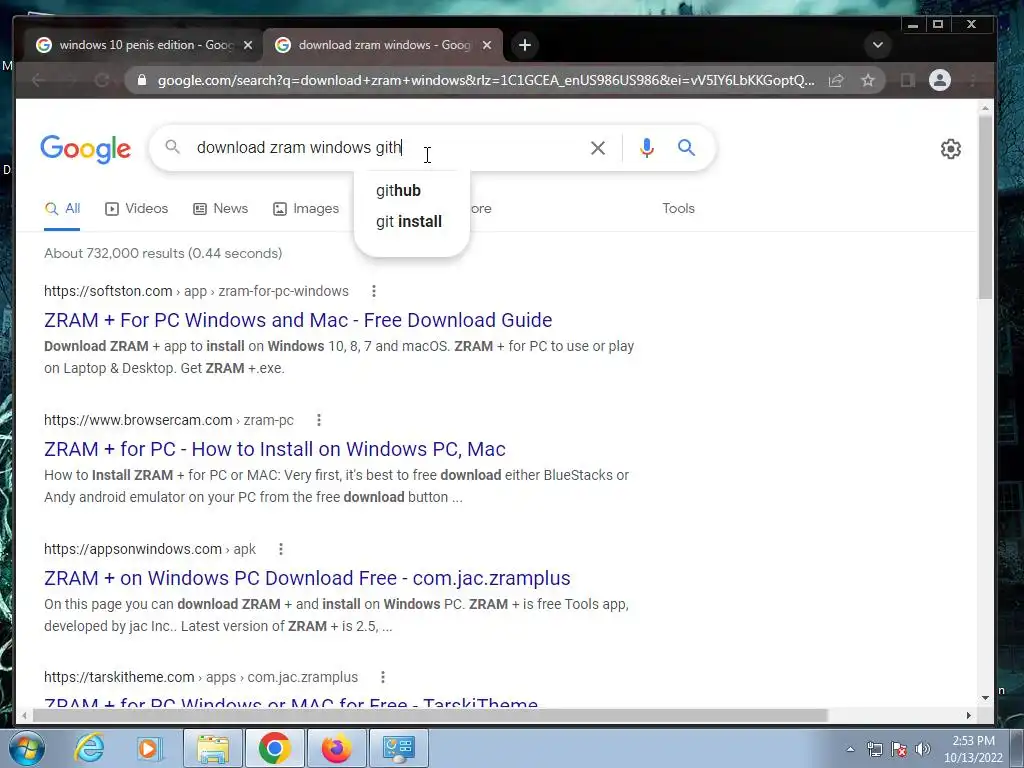The height and width of the screenshot is (768, 1024).
Task: Open the Control Panel taskbar item
Action: 398,748
